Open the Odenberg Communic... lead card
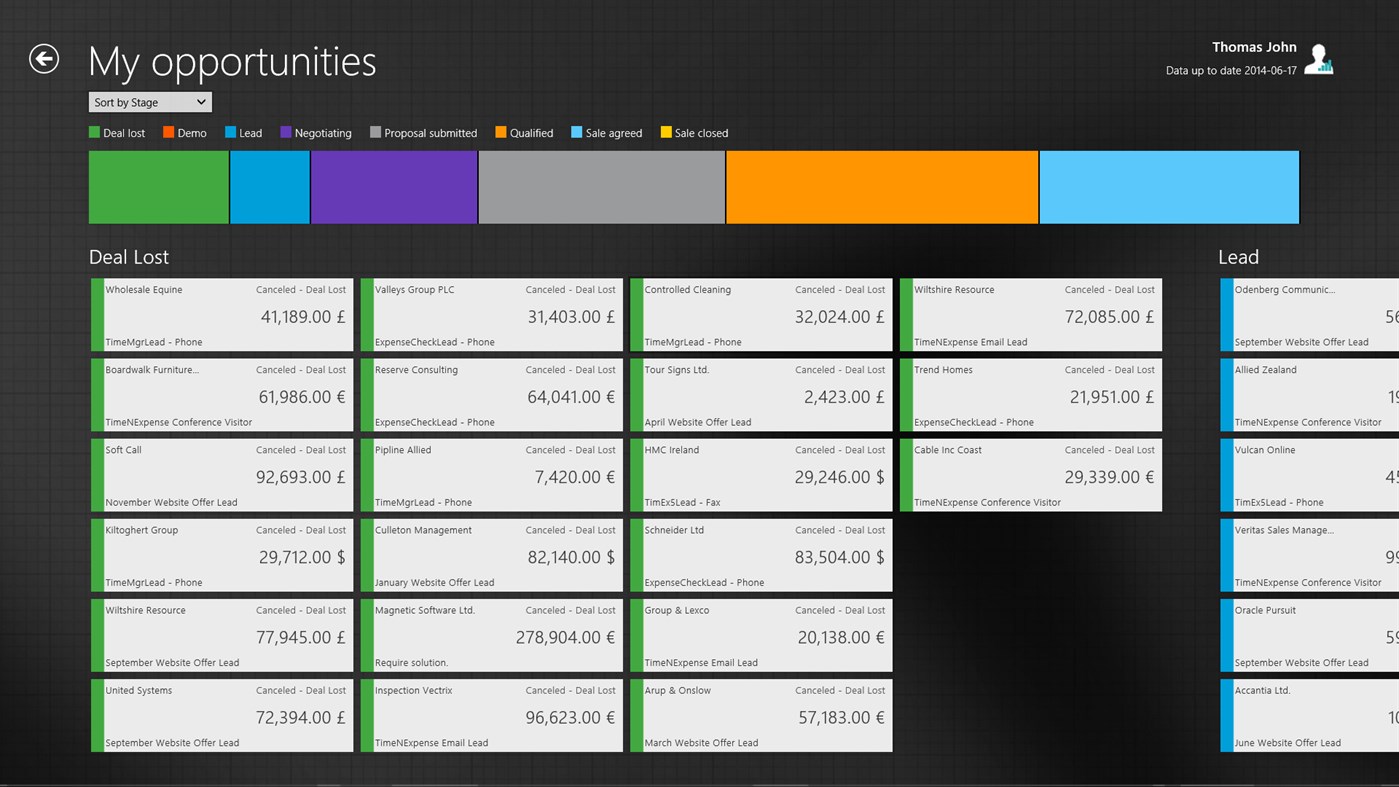 pyautogui.click(x=1308, y=314)
